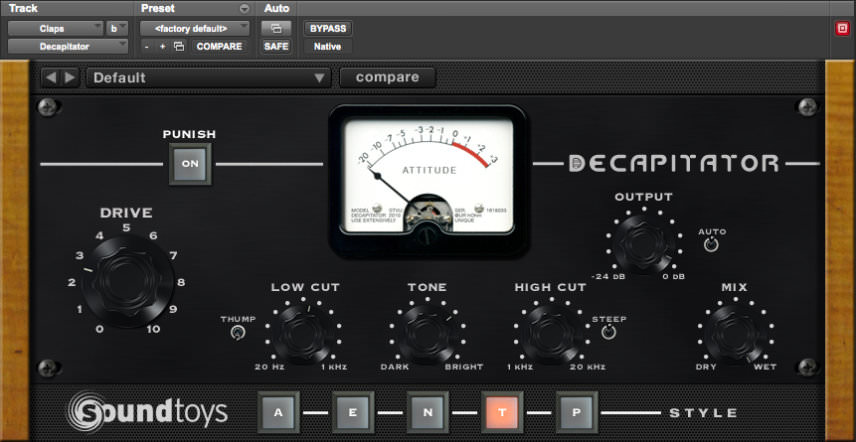Click the DRIVE knob
856x442 pixels.
click(x=128, y=281)
